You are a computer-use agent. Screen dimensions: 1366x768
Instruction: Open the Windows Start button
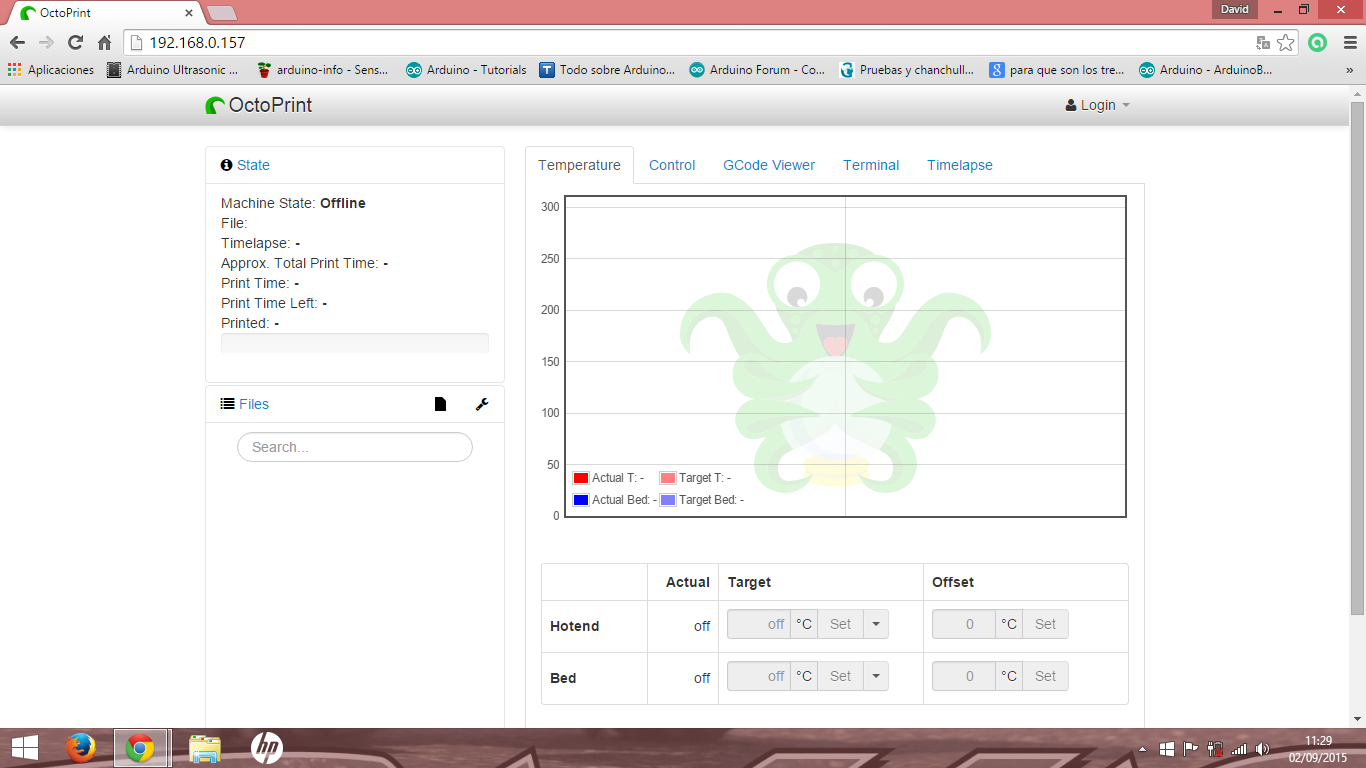(25, 748)
